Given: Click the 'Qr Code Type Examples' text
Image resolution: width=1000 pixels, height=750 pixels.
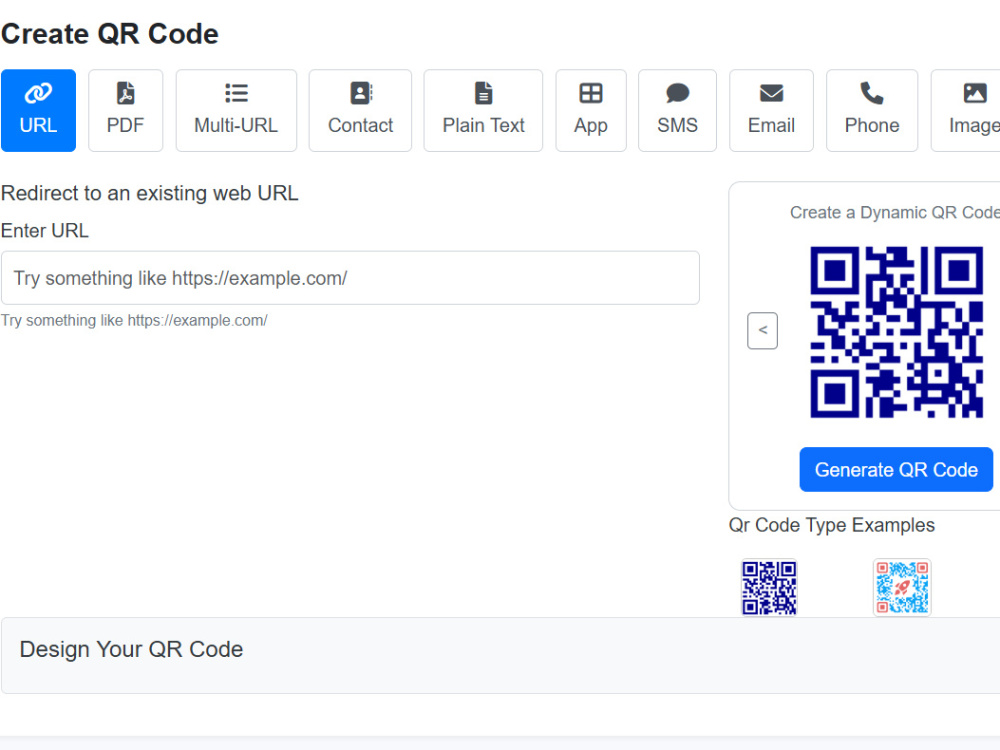Looking at the screenshot, I should tap(832, 525).
